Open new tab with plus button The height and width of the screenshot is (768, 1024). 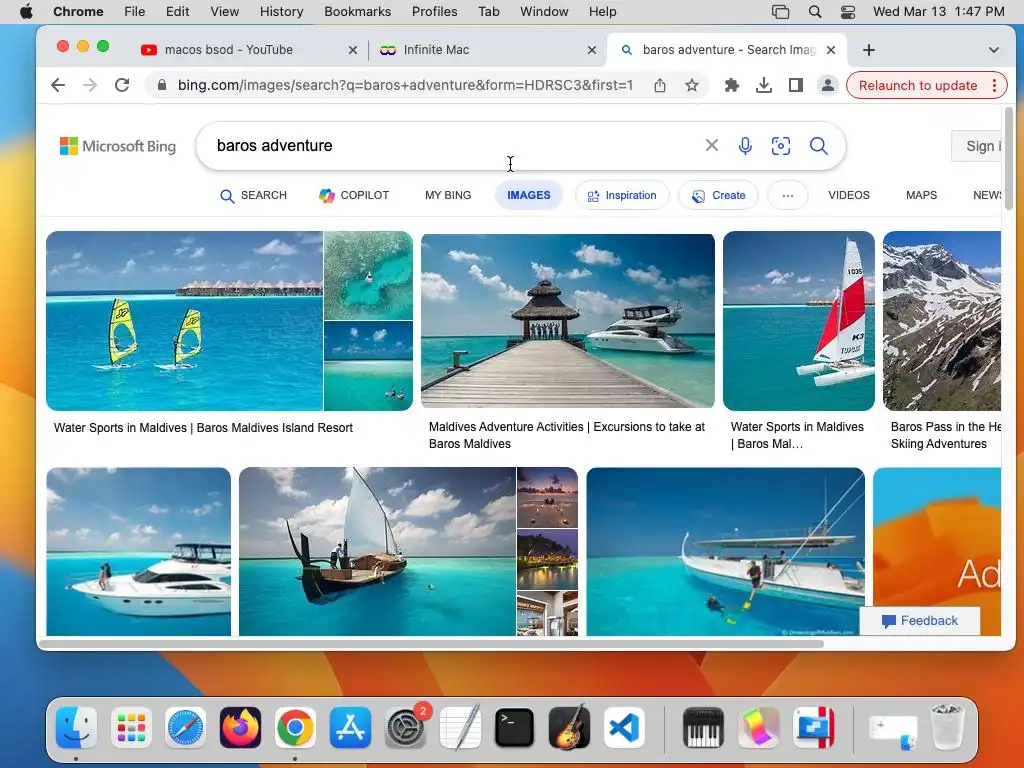[869, 50]
